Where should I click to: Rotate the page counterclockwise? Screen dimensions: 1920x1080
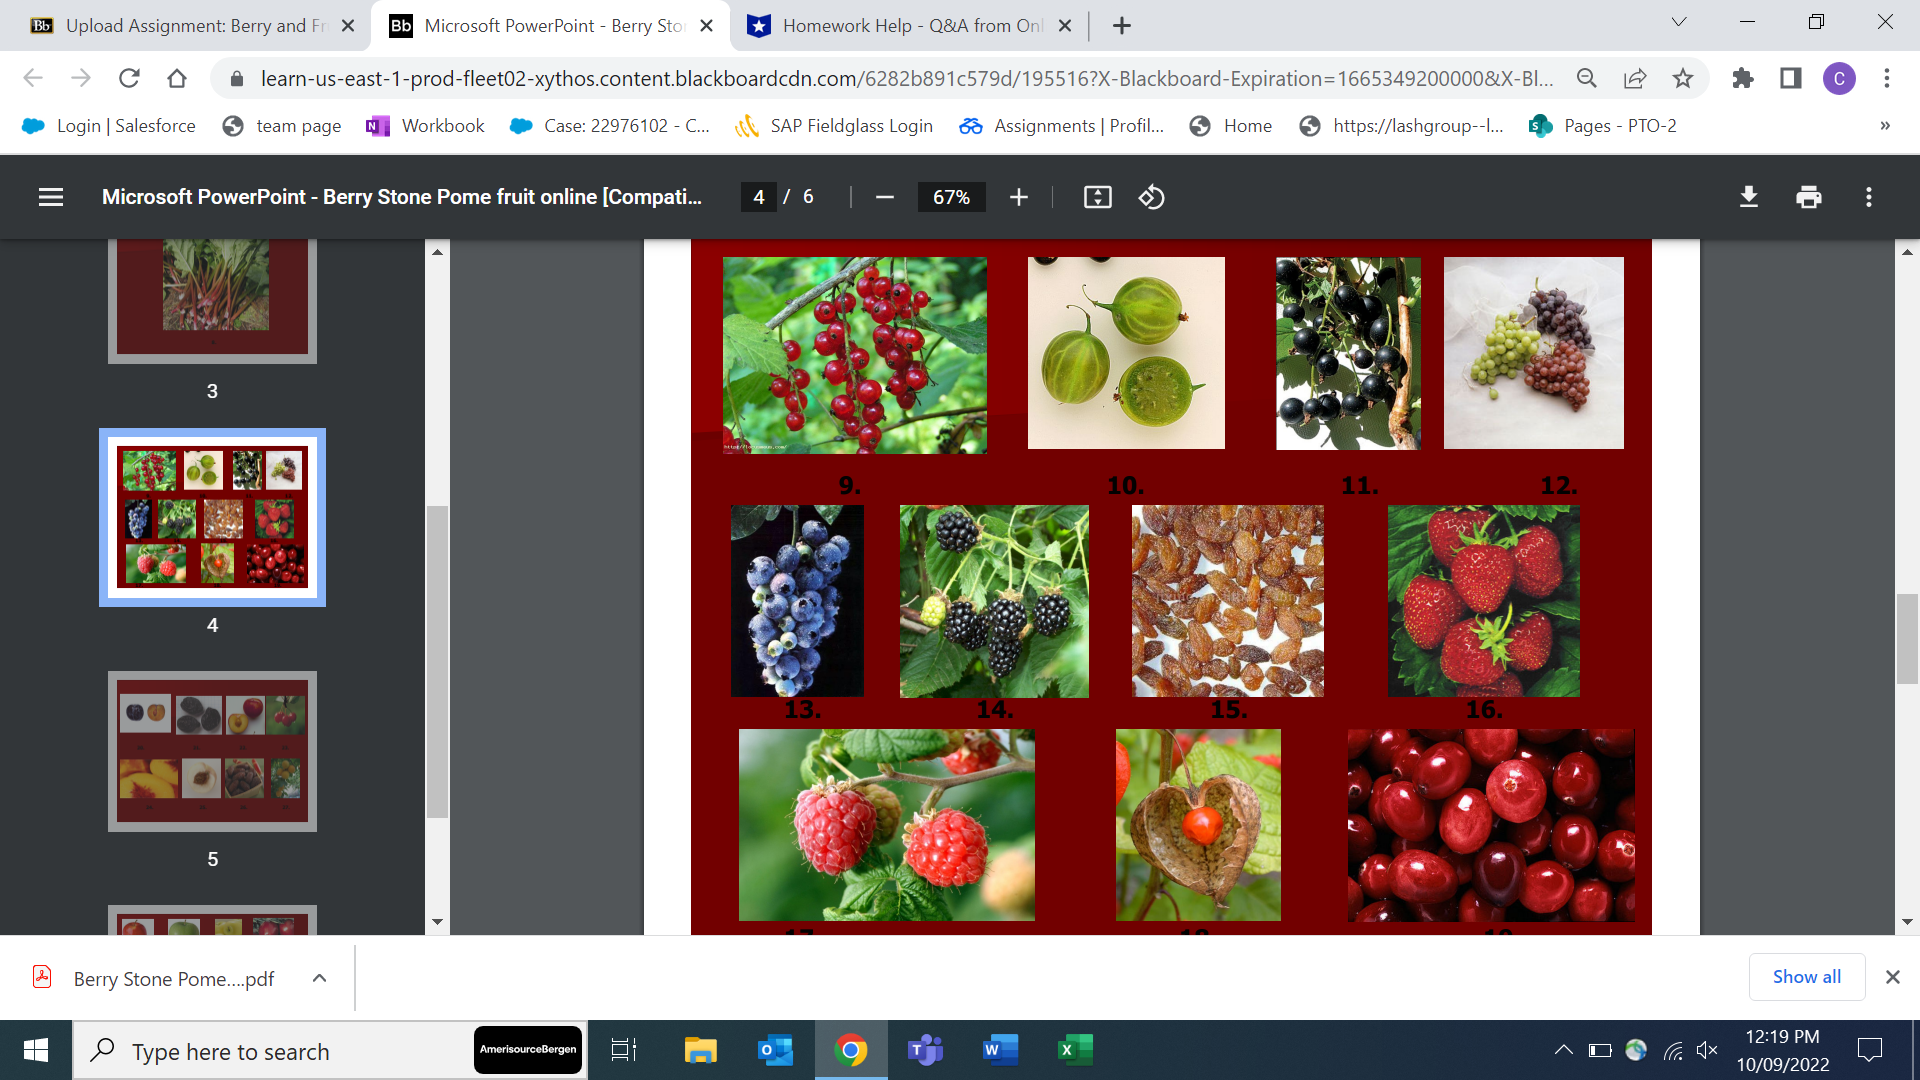(1151, 197)
